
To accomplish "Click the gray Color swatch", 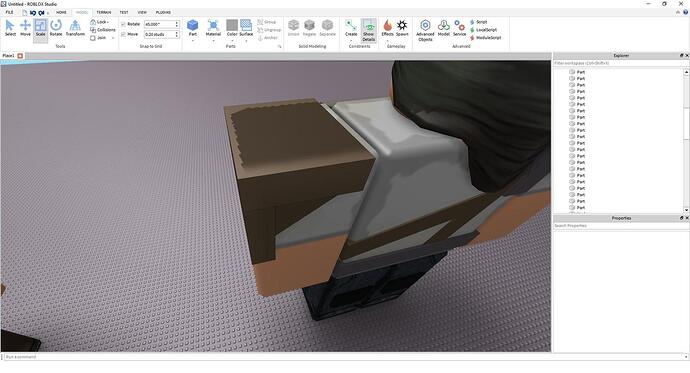I will [x=232, y=25].
